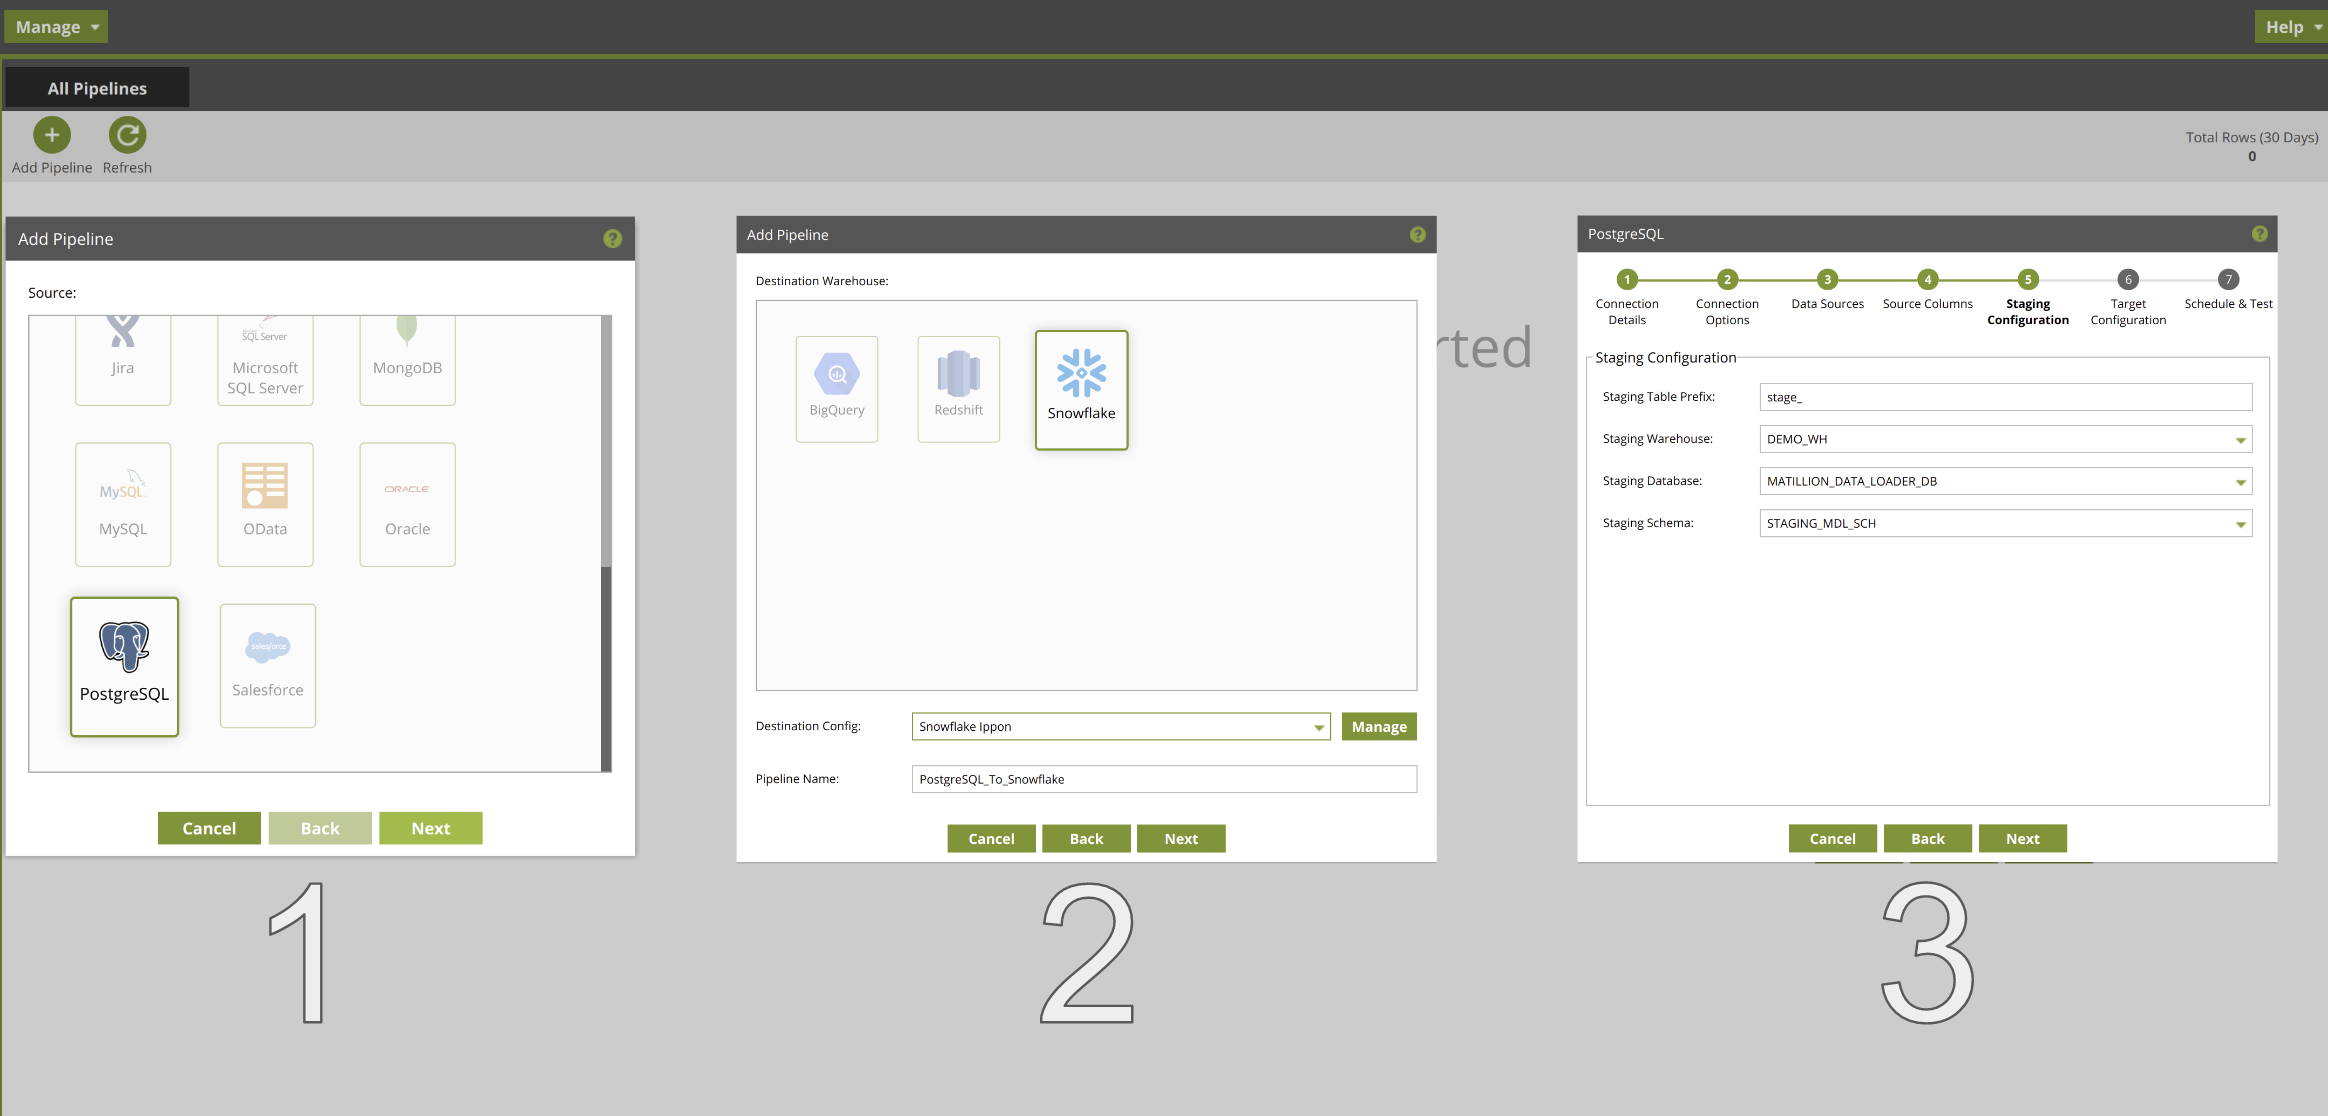This screenshot has width=2328, height=1116.
Task: Open help in the PostgreSQL dialog
Action: [2259, 234]
